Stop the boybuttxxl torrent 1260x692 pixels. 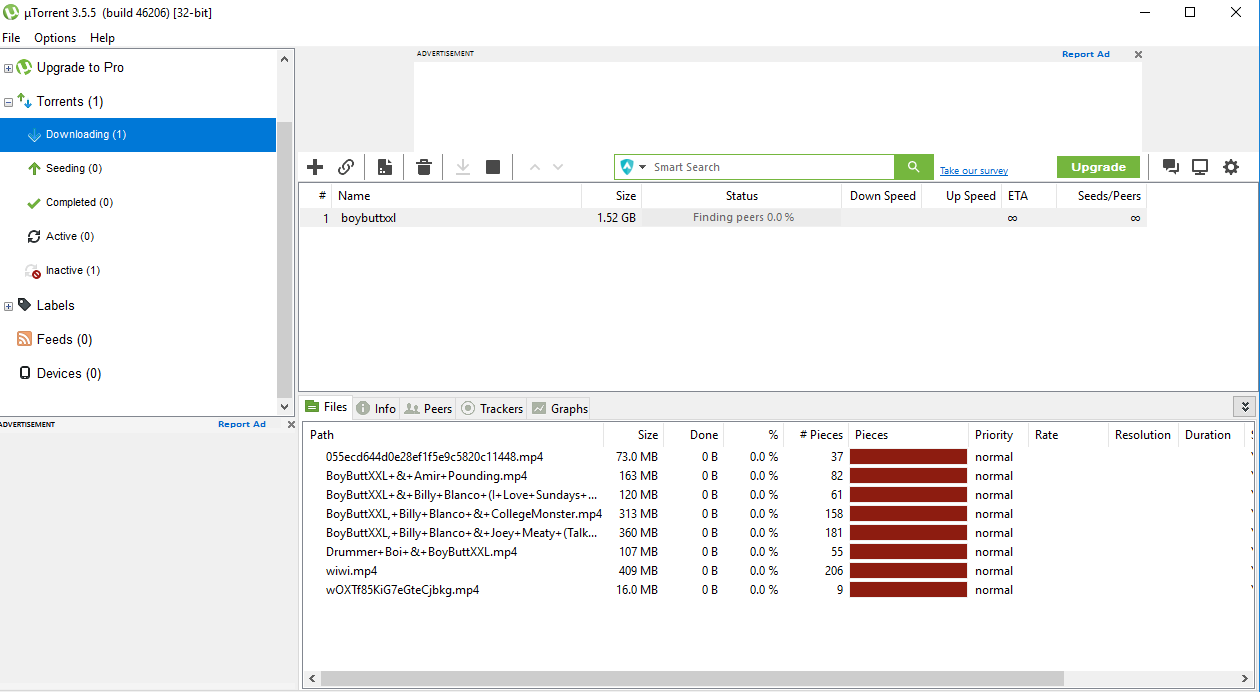(493, 167)
